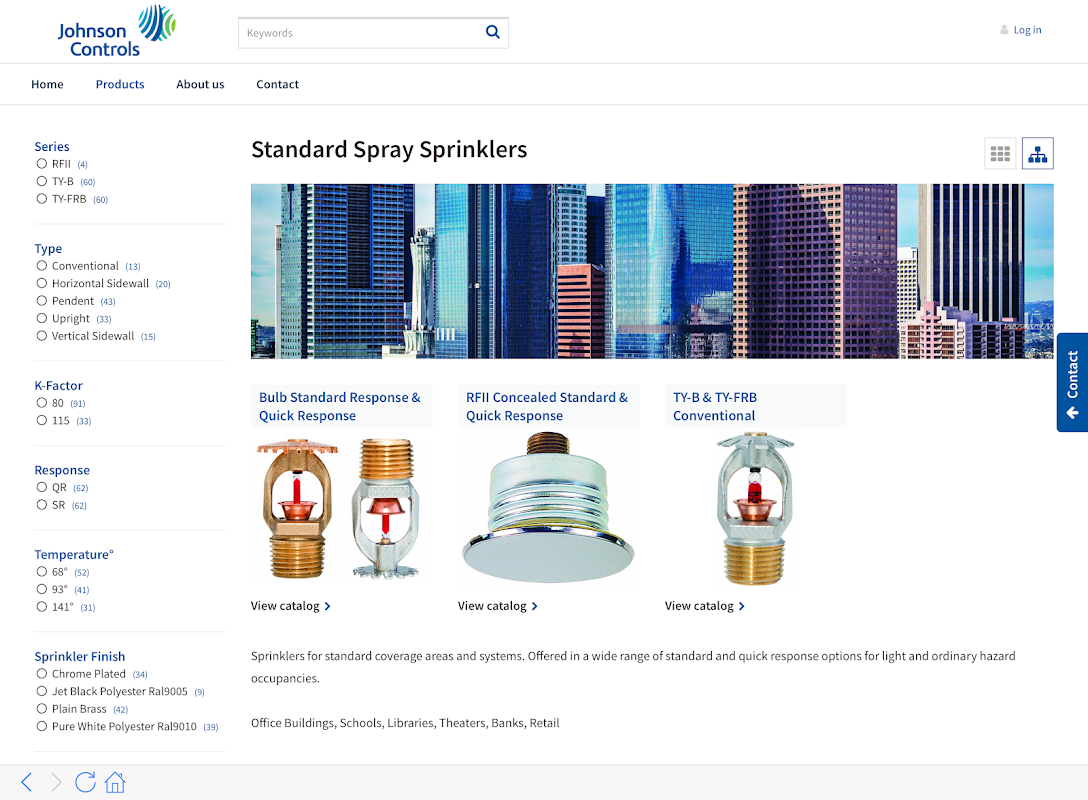Open the blue Contact side tab
This screenshot has height=800, width=1088.
(x=1072, y=382)
